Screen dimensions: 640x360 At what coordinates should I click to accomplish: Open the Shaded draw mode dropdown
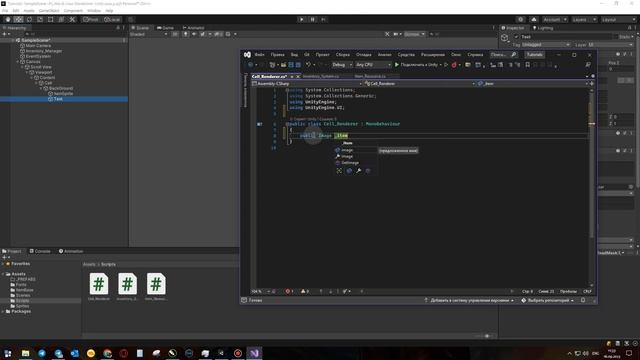149,34
